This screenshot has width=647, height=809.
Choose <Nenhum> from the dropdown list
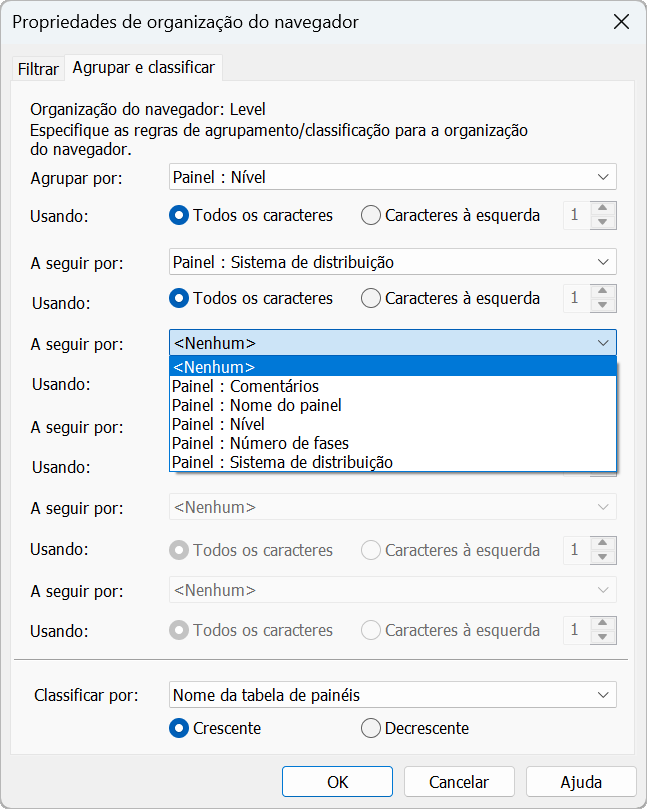coord(392,367)
